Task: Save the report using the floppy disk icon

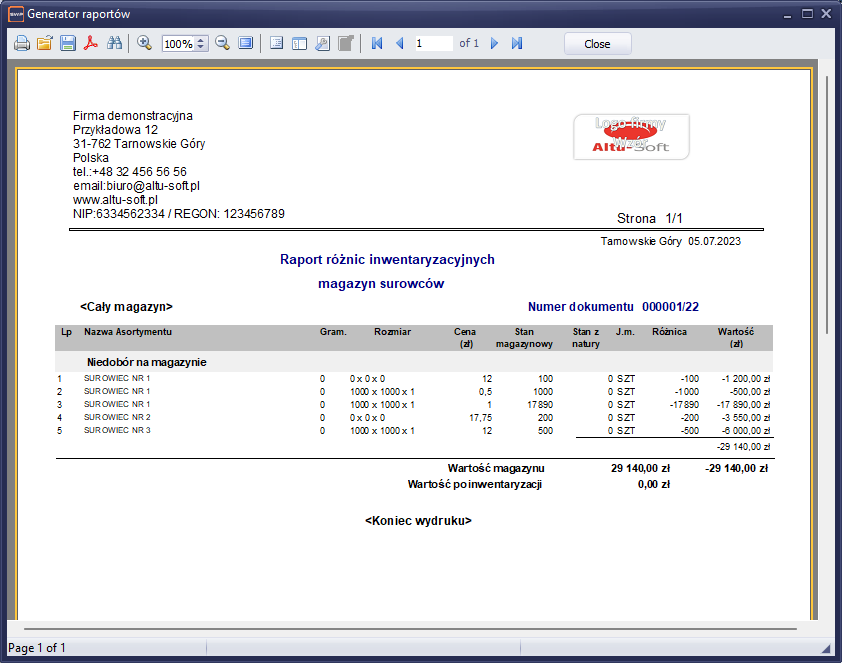Action: pyautogui.click(x=68, y=44)
